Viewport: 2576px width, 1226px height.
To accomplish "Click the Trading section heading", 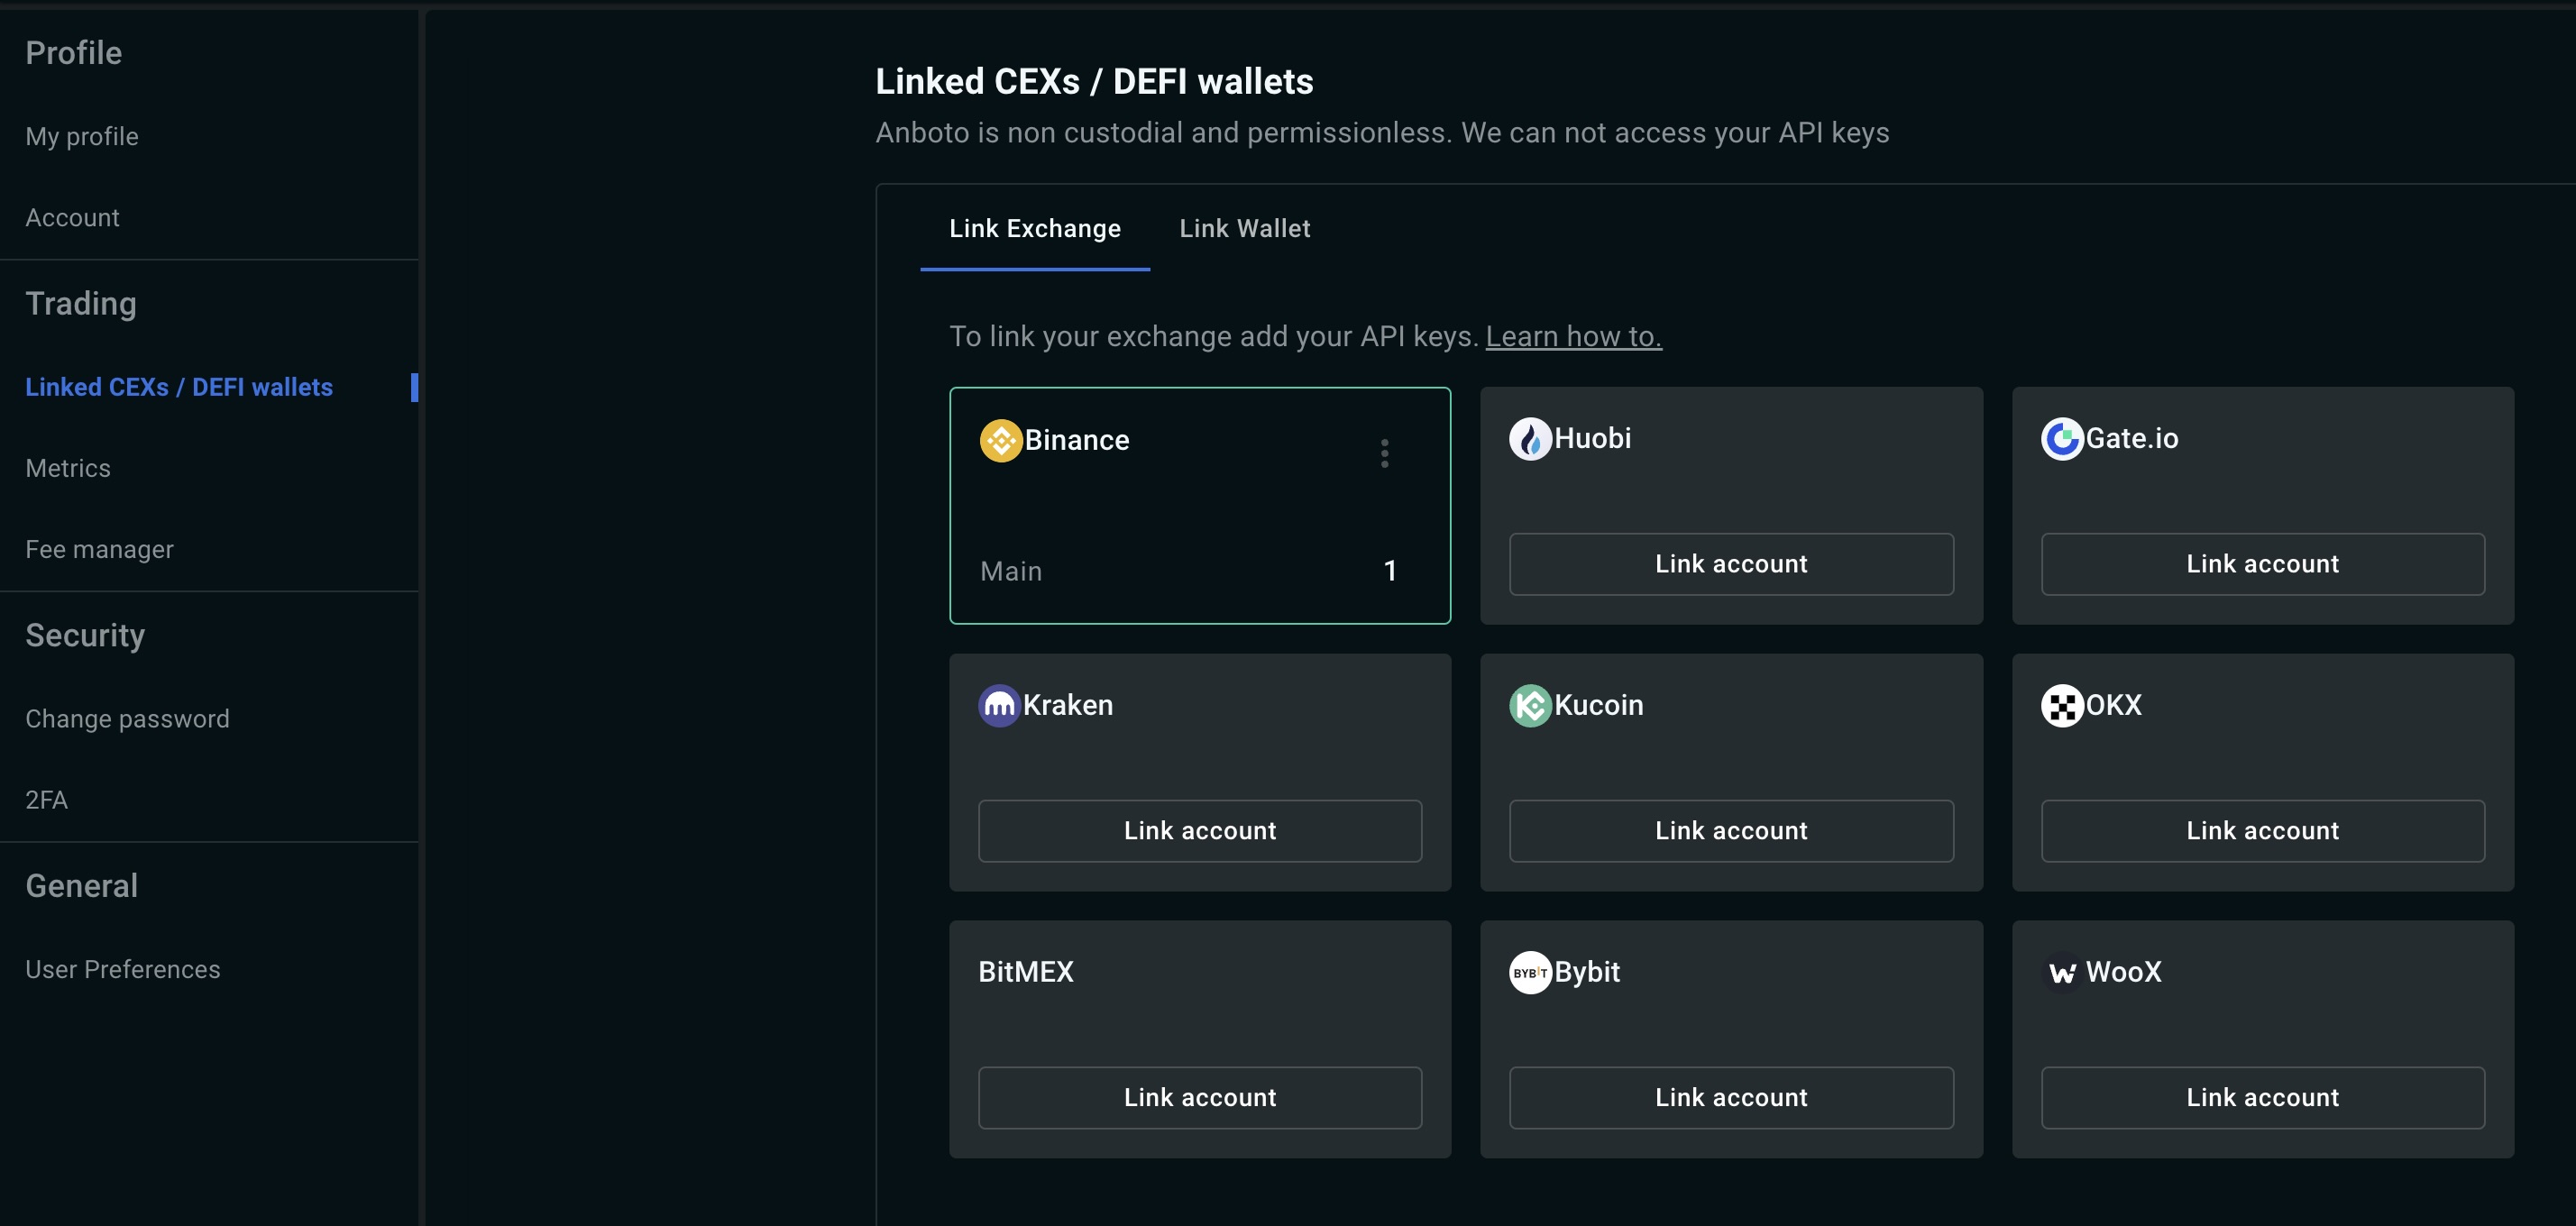I will pyautogui.click(x=81, y=304).
